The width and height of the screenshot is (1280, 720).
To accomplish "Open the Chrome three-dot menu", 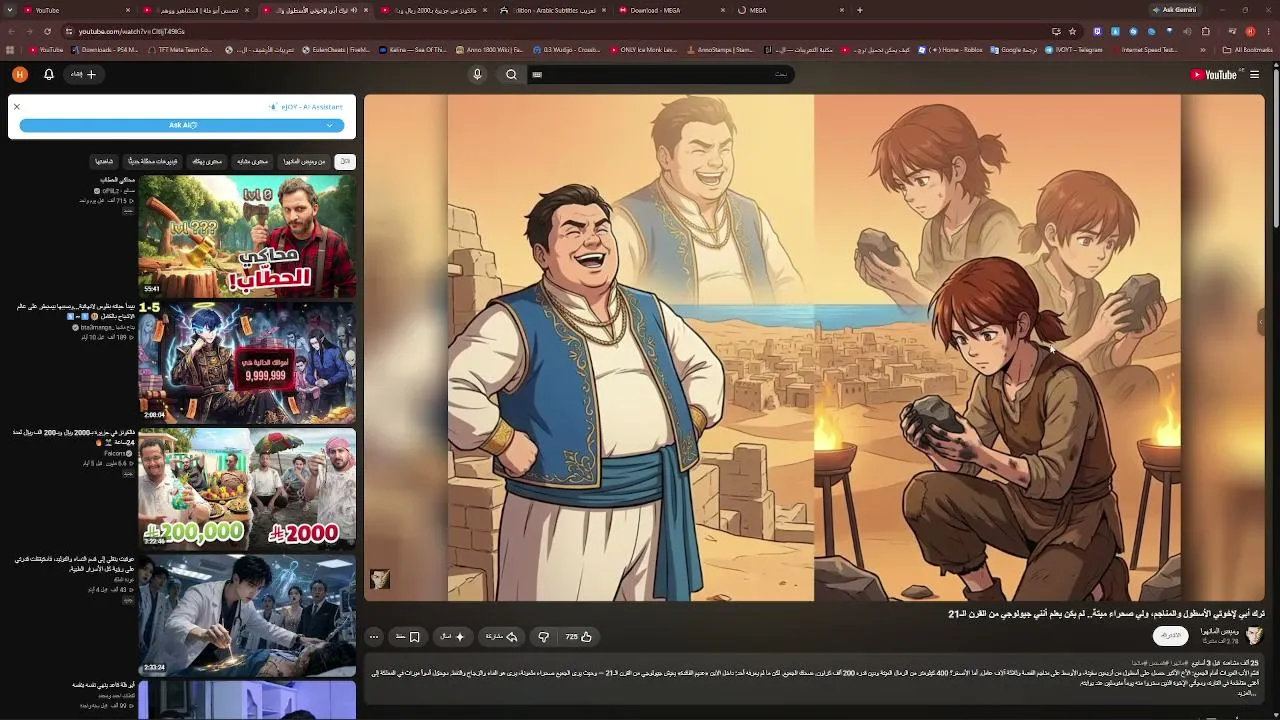I will (1269, 31).
